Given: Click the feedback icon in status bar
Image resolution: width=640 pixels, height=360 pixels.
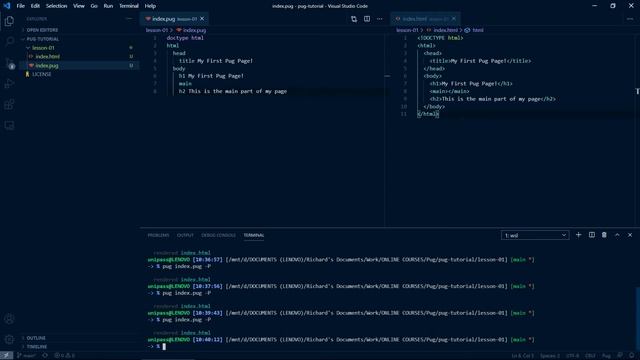Looking at the screenshot, I should click(x=620, y=356).
